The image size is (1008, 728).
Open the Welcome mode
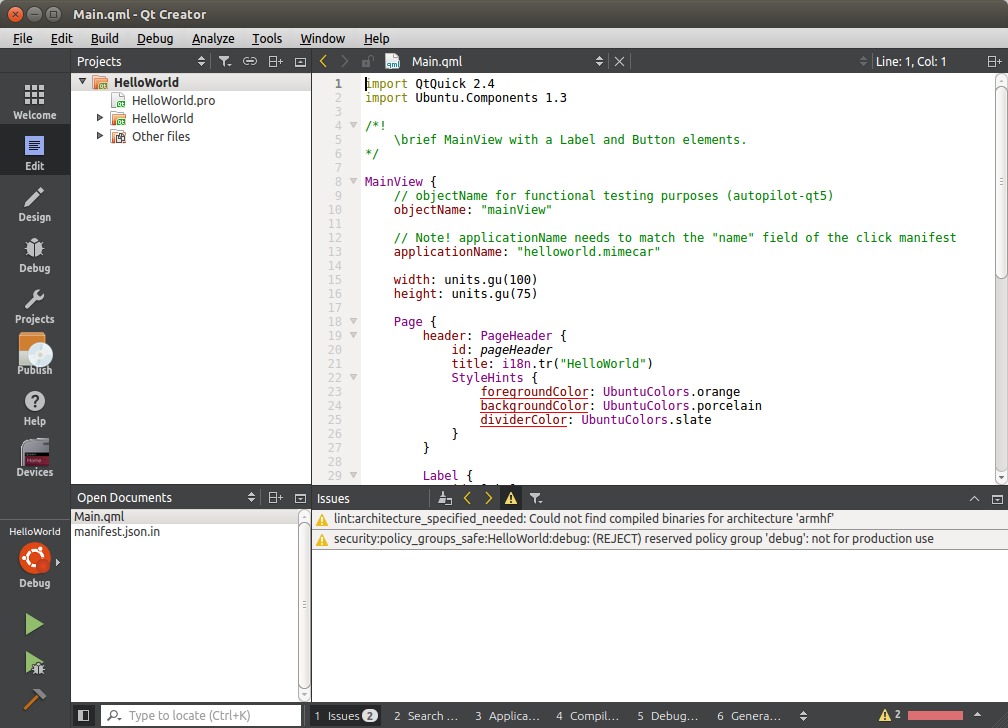(x=35, y=102)
